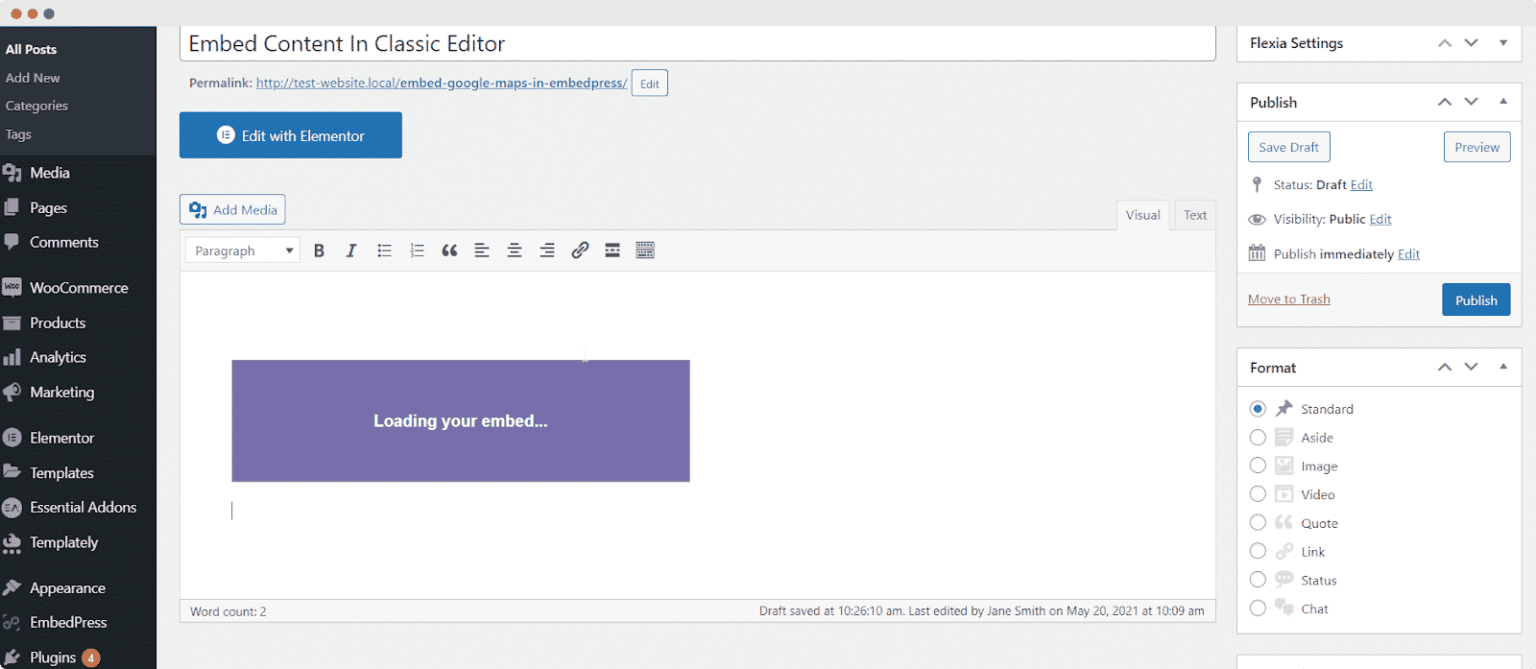
Task: Align text to center
Action: pyautogui.click(x=514, y=250)
